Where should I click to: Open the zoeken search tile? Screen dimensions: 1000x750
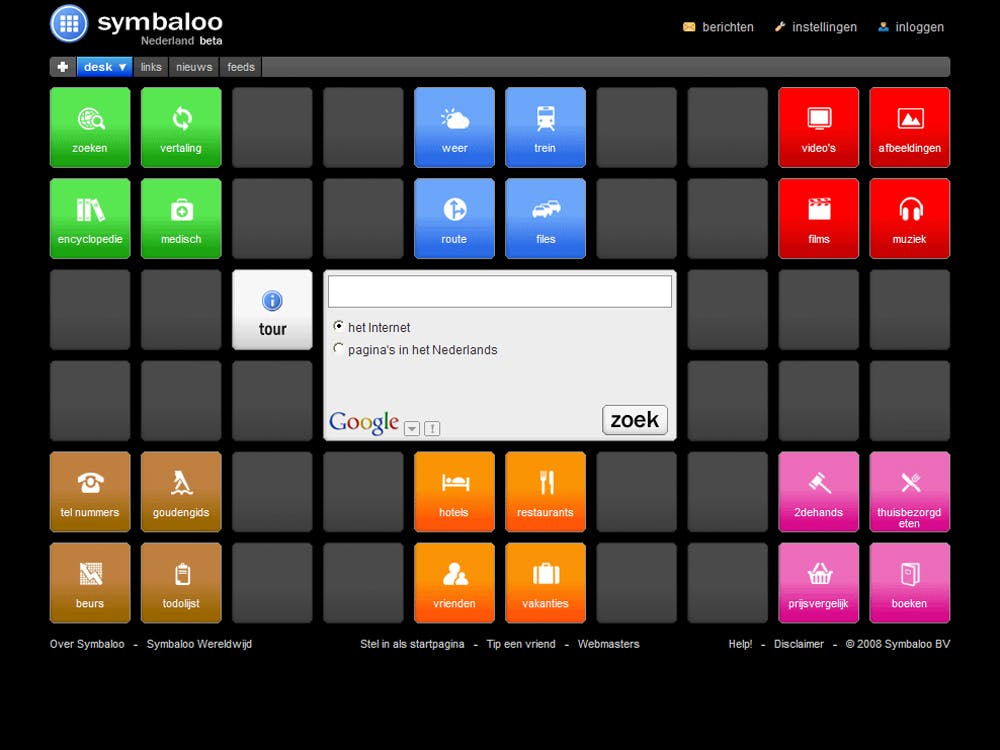(90, 128)
